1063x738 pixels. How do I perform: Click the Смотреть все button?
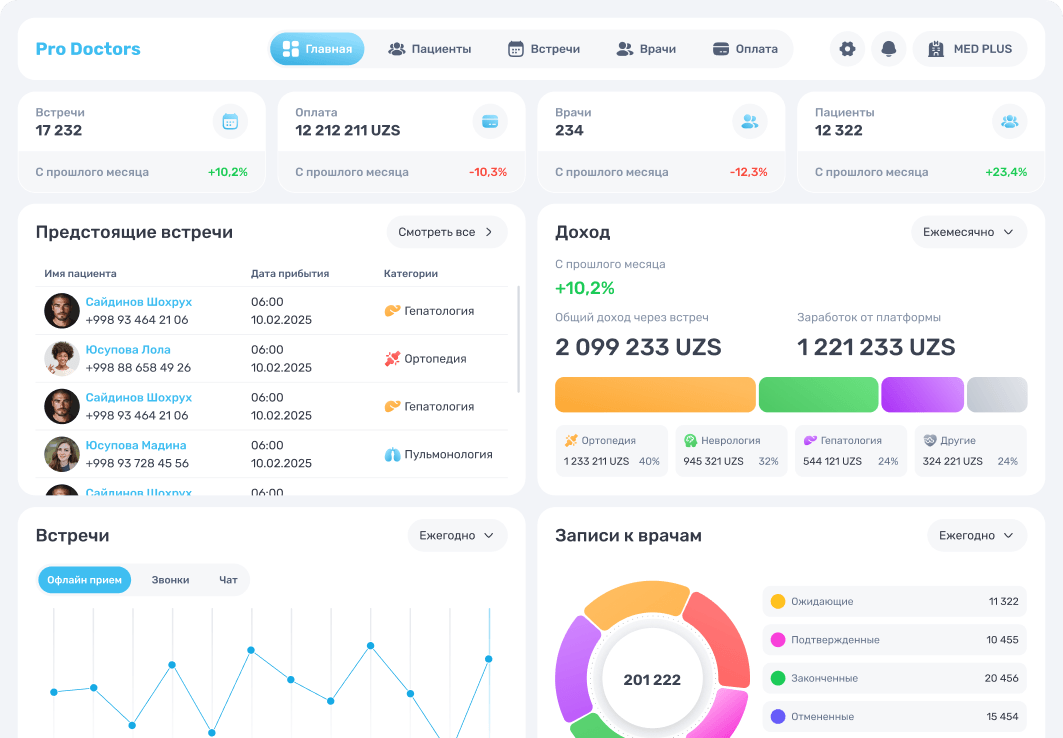[447, 232]
